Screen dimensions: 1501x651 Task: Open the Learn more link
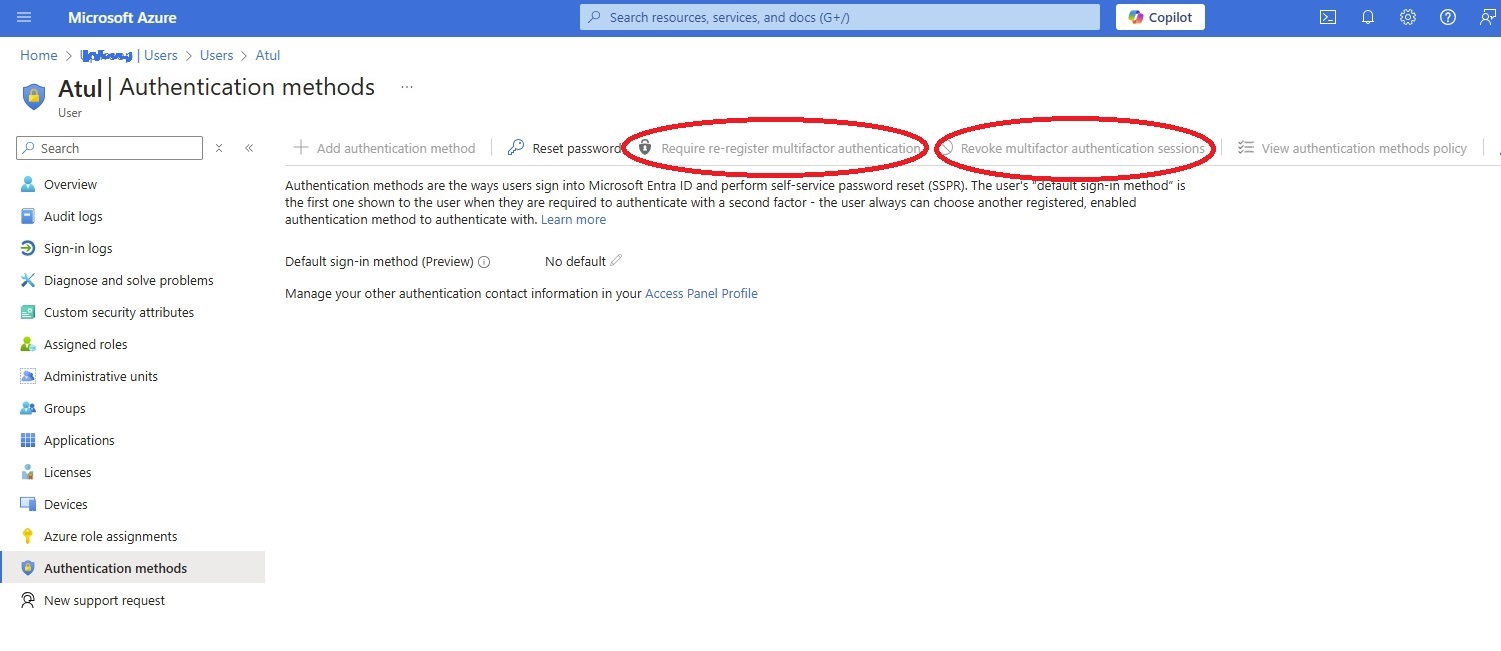[573, 219]
